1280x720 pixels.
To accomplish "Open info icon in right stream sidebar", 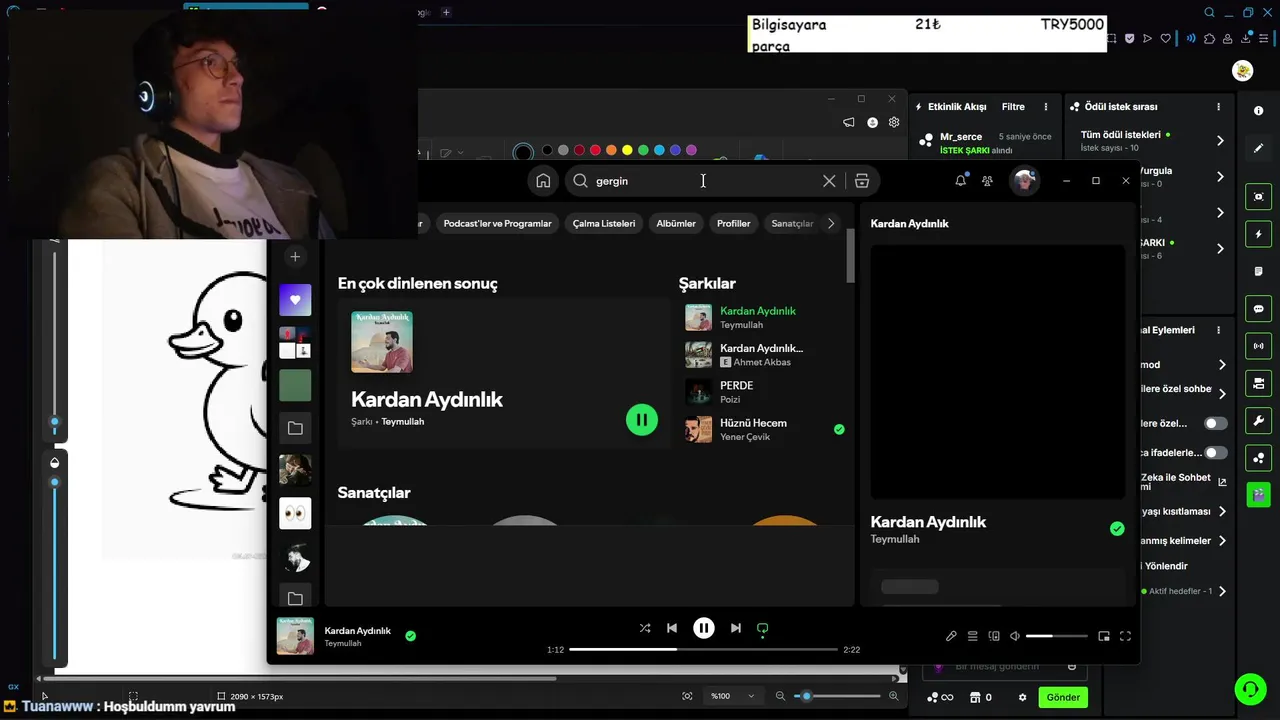I will click(1258, 111).
